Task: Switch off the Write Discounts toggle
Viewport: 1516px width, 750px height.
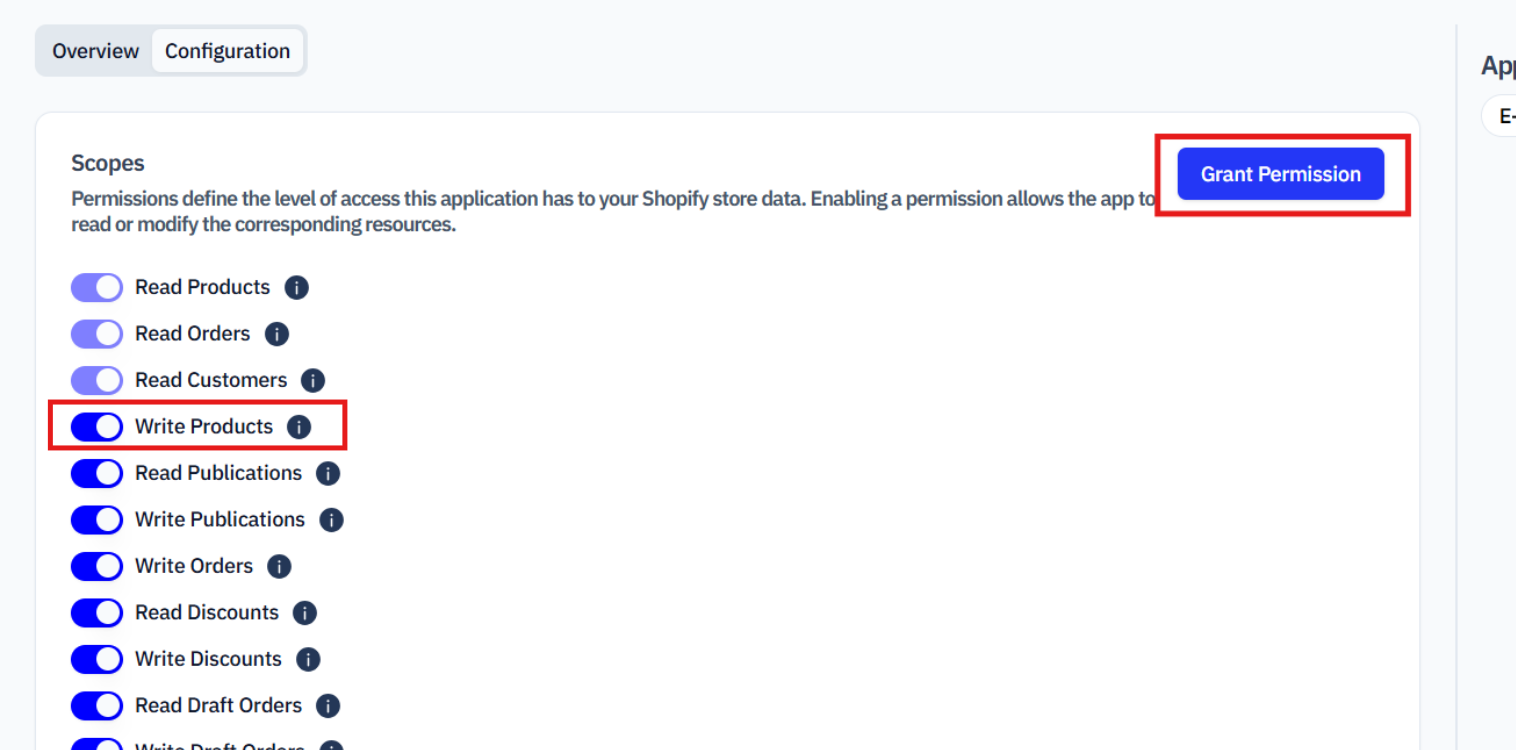Action: [x=97, y=660]
